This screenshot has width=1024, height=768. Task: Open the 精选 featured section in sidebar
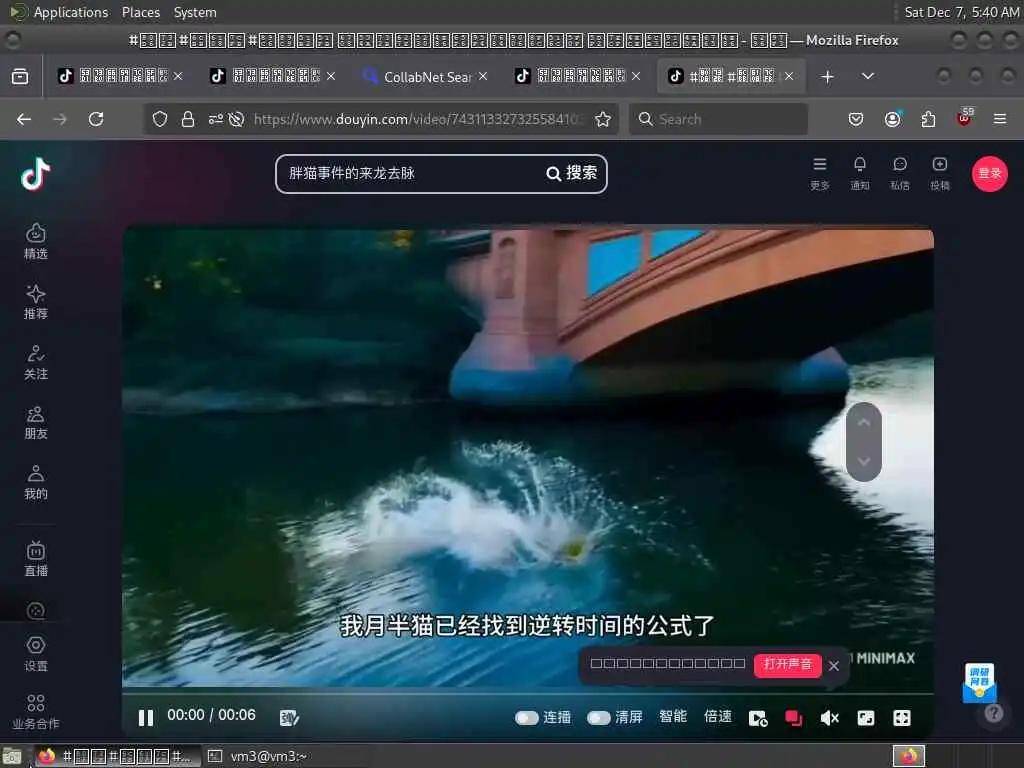click(36, 242)
